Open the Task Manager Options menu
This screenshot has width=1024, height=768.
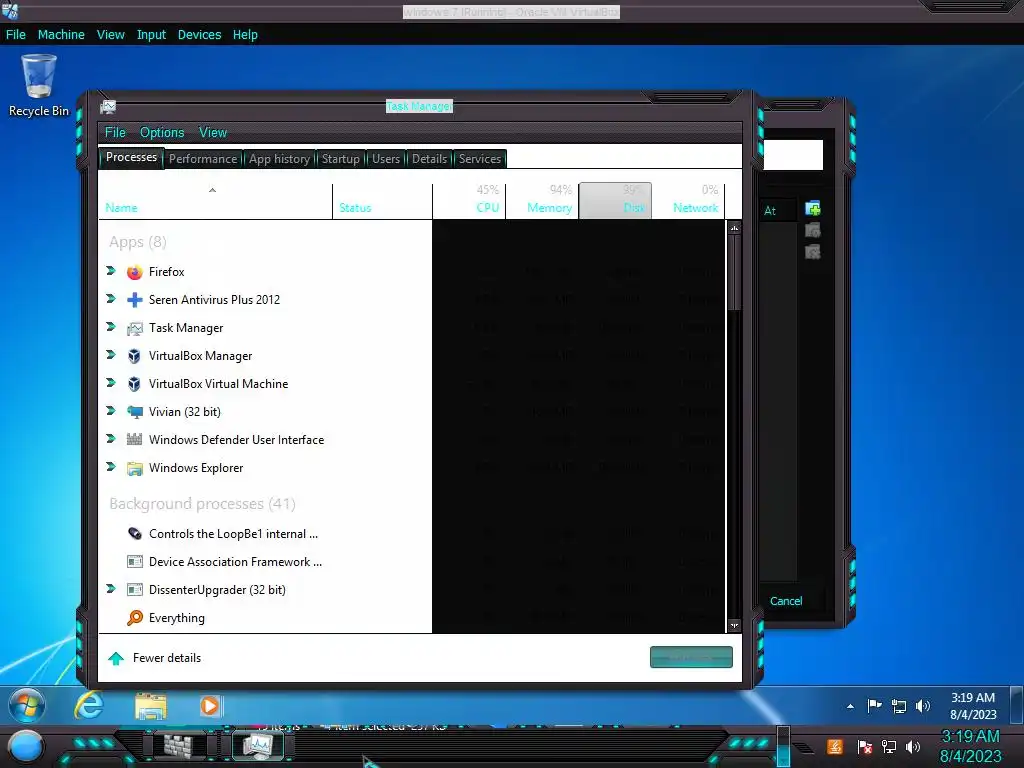[162, 133]
